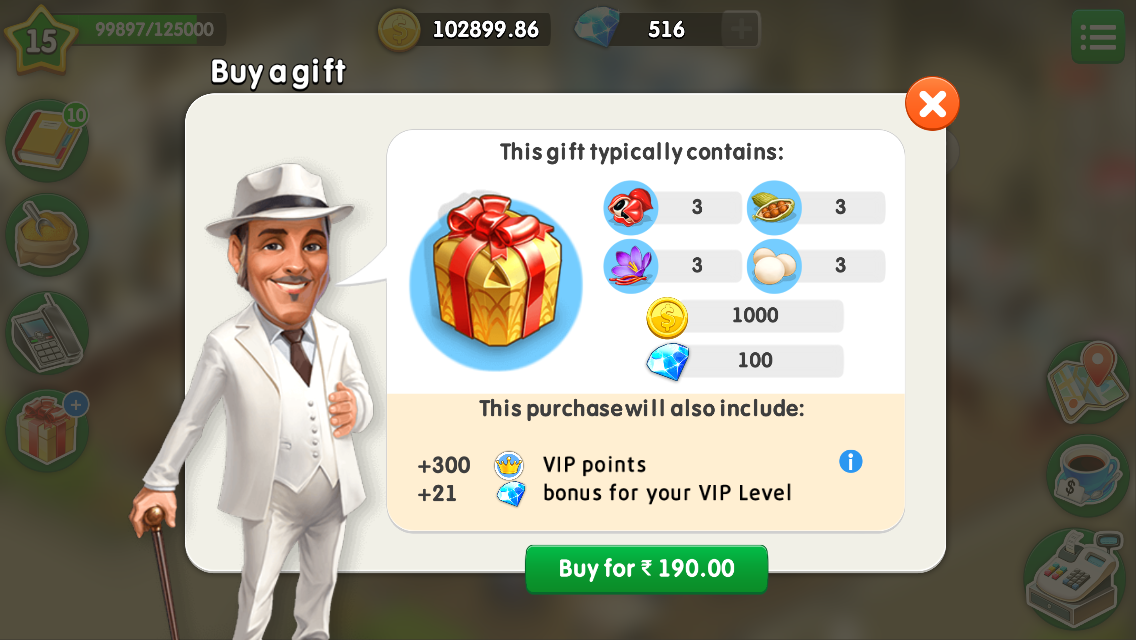The image size is (1136, 640).
Task: Open the VIP points info icon
Action: [x=851, y=461]
